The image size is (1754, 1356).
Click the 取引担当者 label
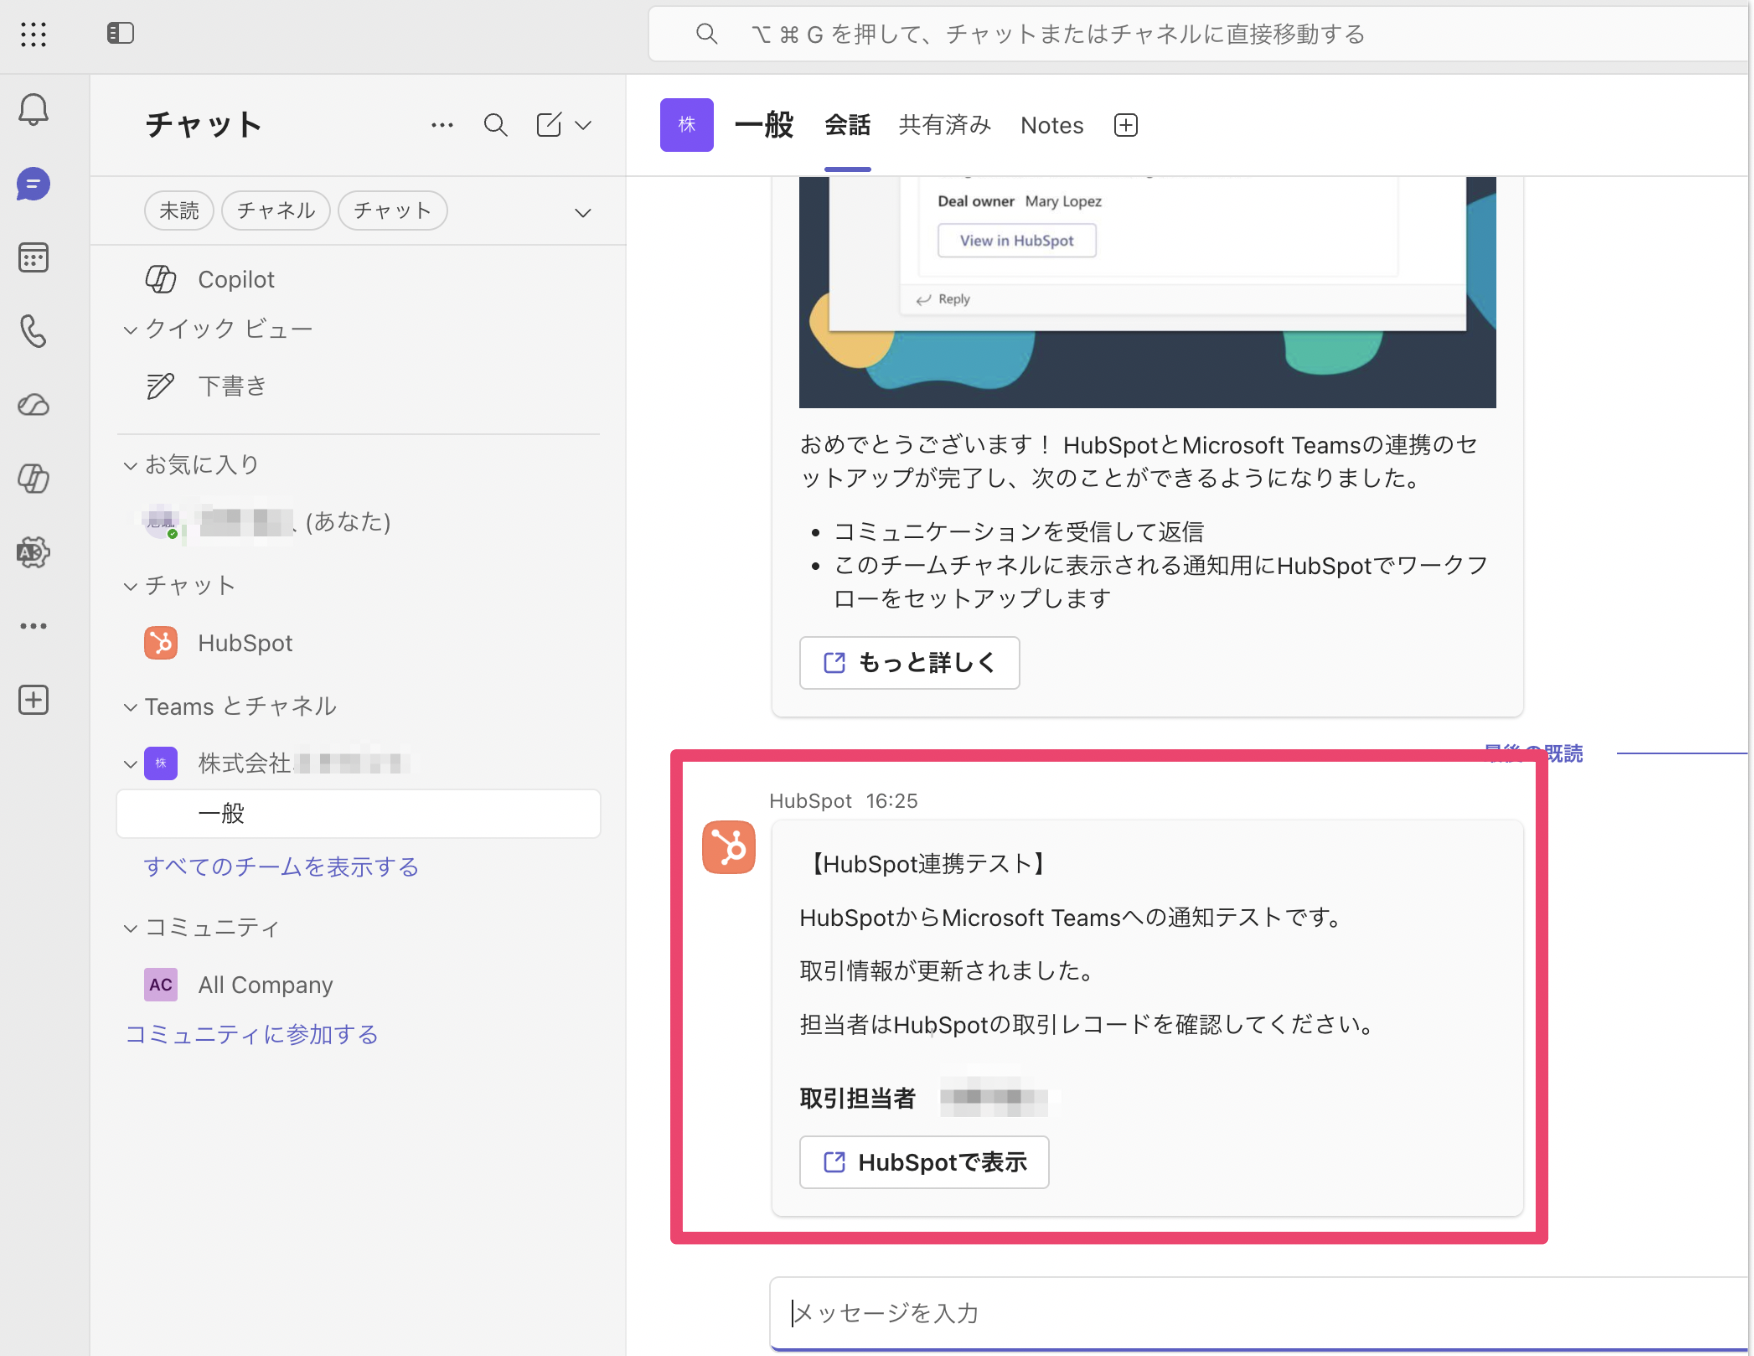[858, 1099]
